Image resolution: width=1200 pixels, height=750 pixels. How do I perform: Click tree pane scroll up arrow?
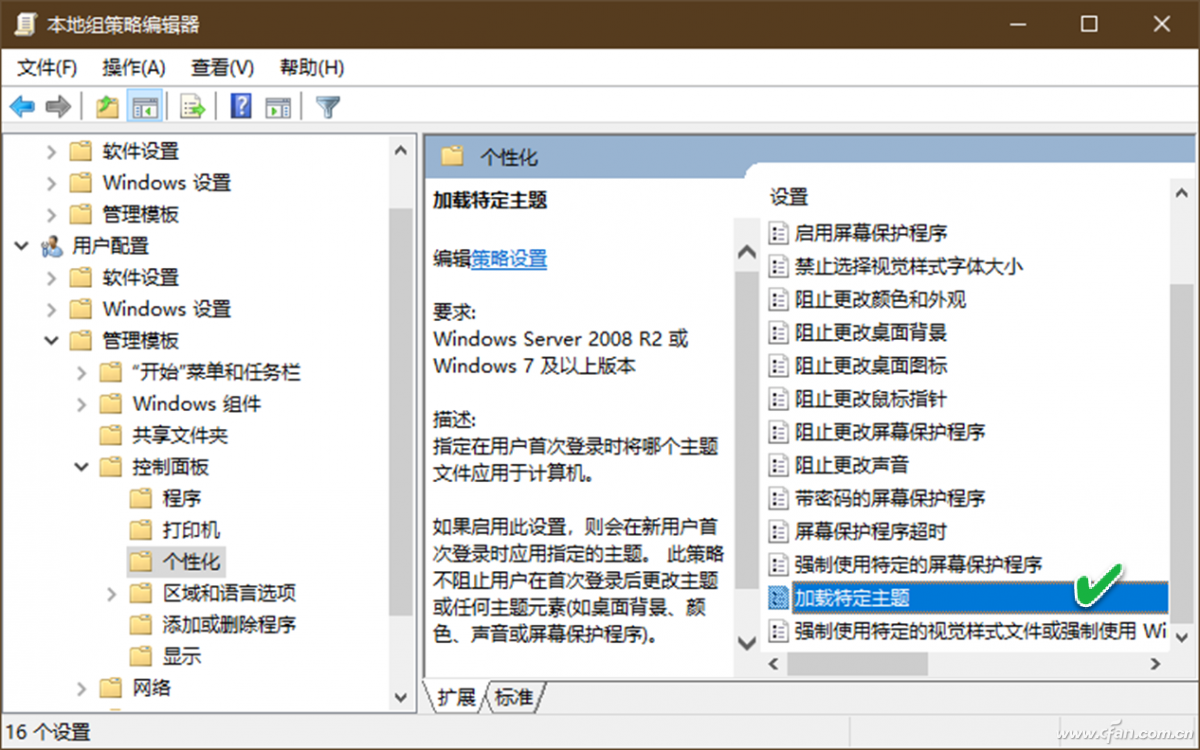pyautogui.click(x=401, y=151)
